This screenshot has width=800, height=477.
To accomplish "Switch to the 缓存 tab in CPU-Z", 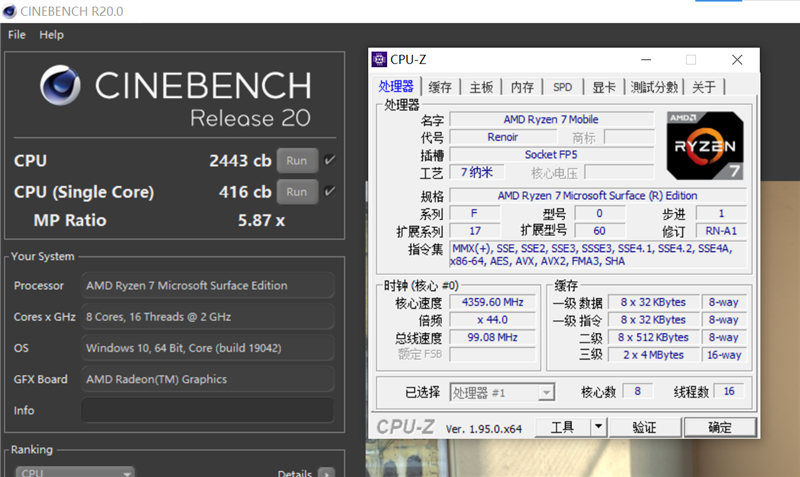I will coord(440,87).
